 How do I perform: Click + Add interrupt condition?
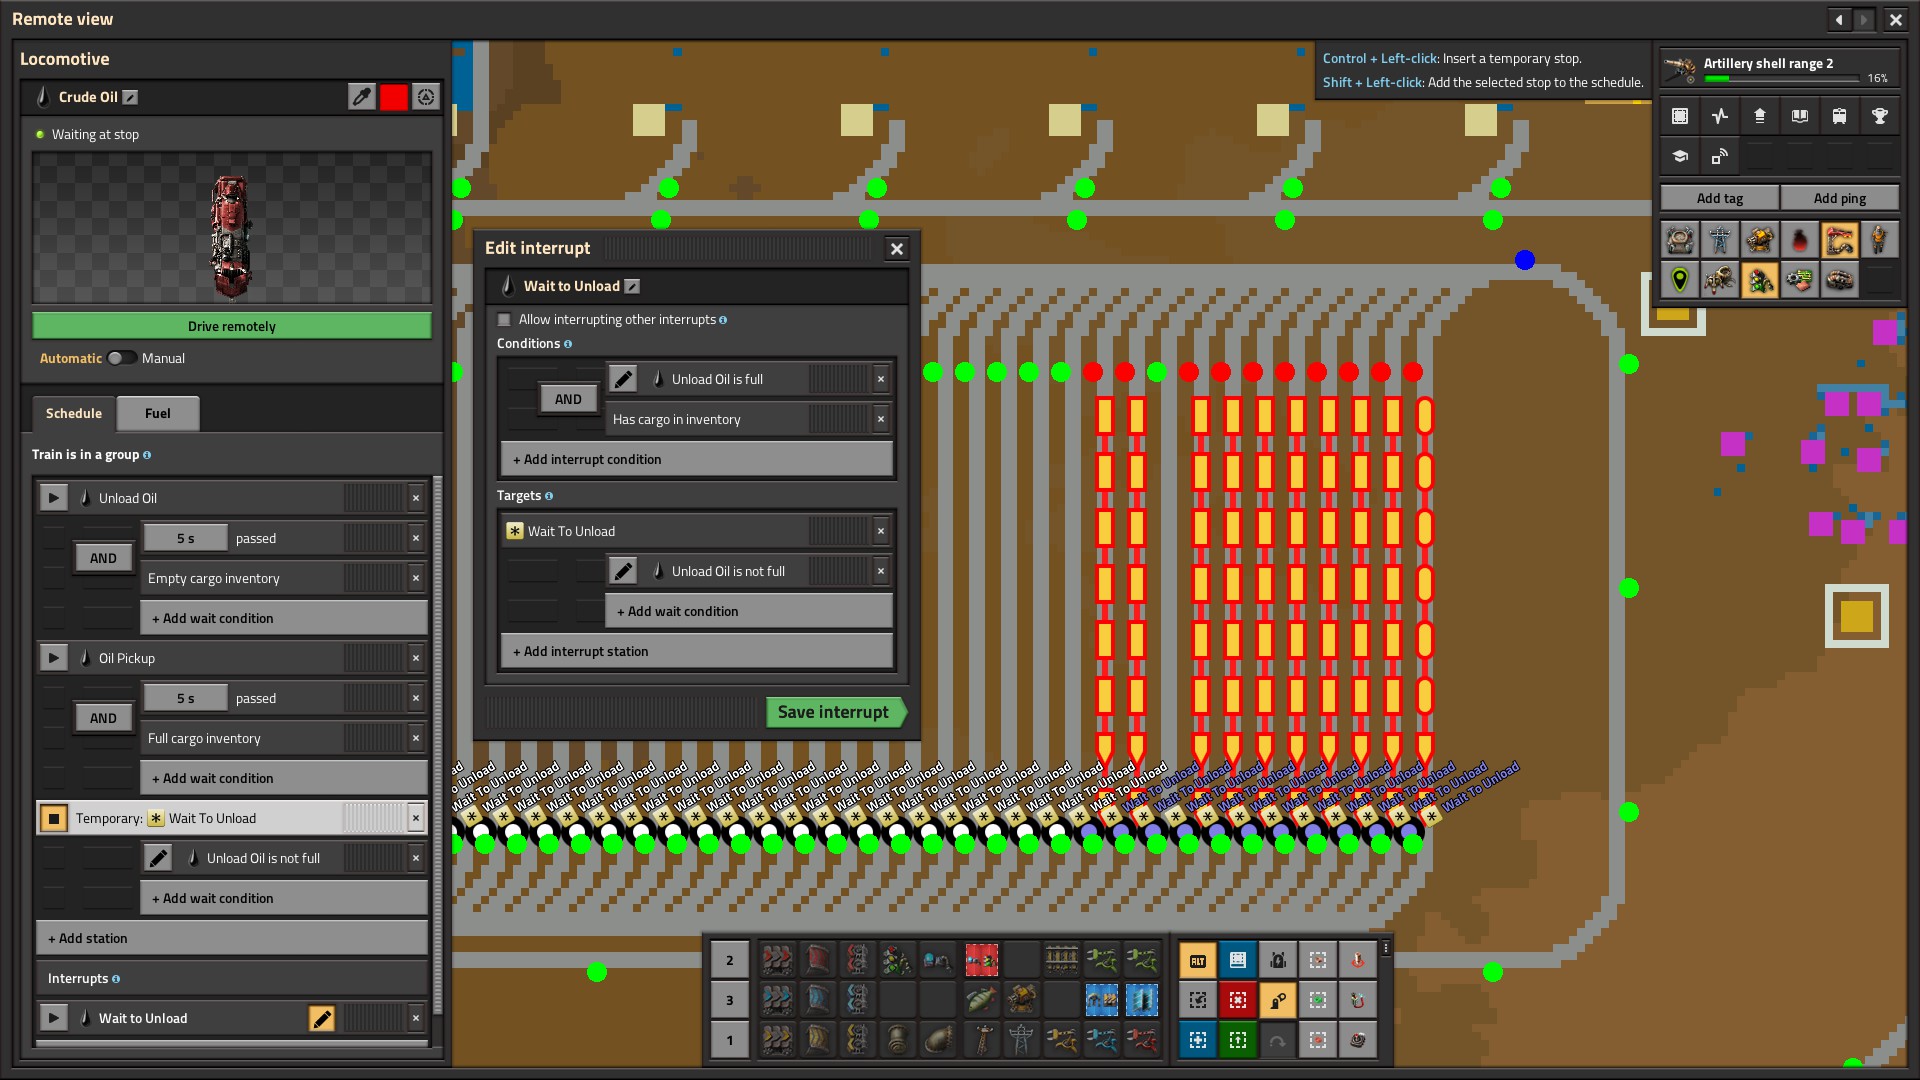(697, 459)
